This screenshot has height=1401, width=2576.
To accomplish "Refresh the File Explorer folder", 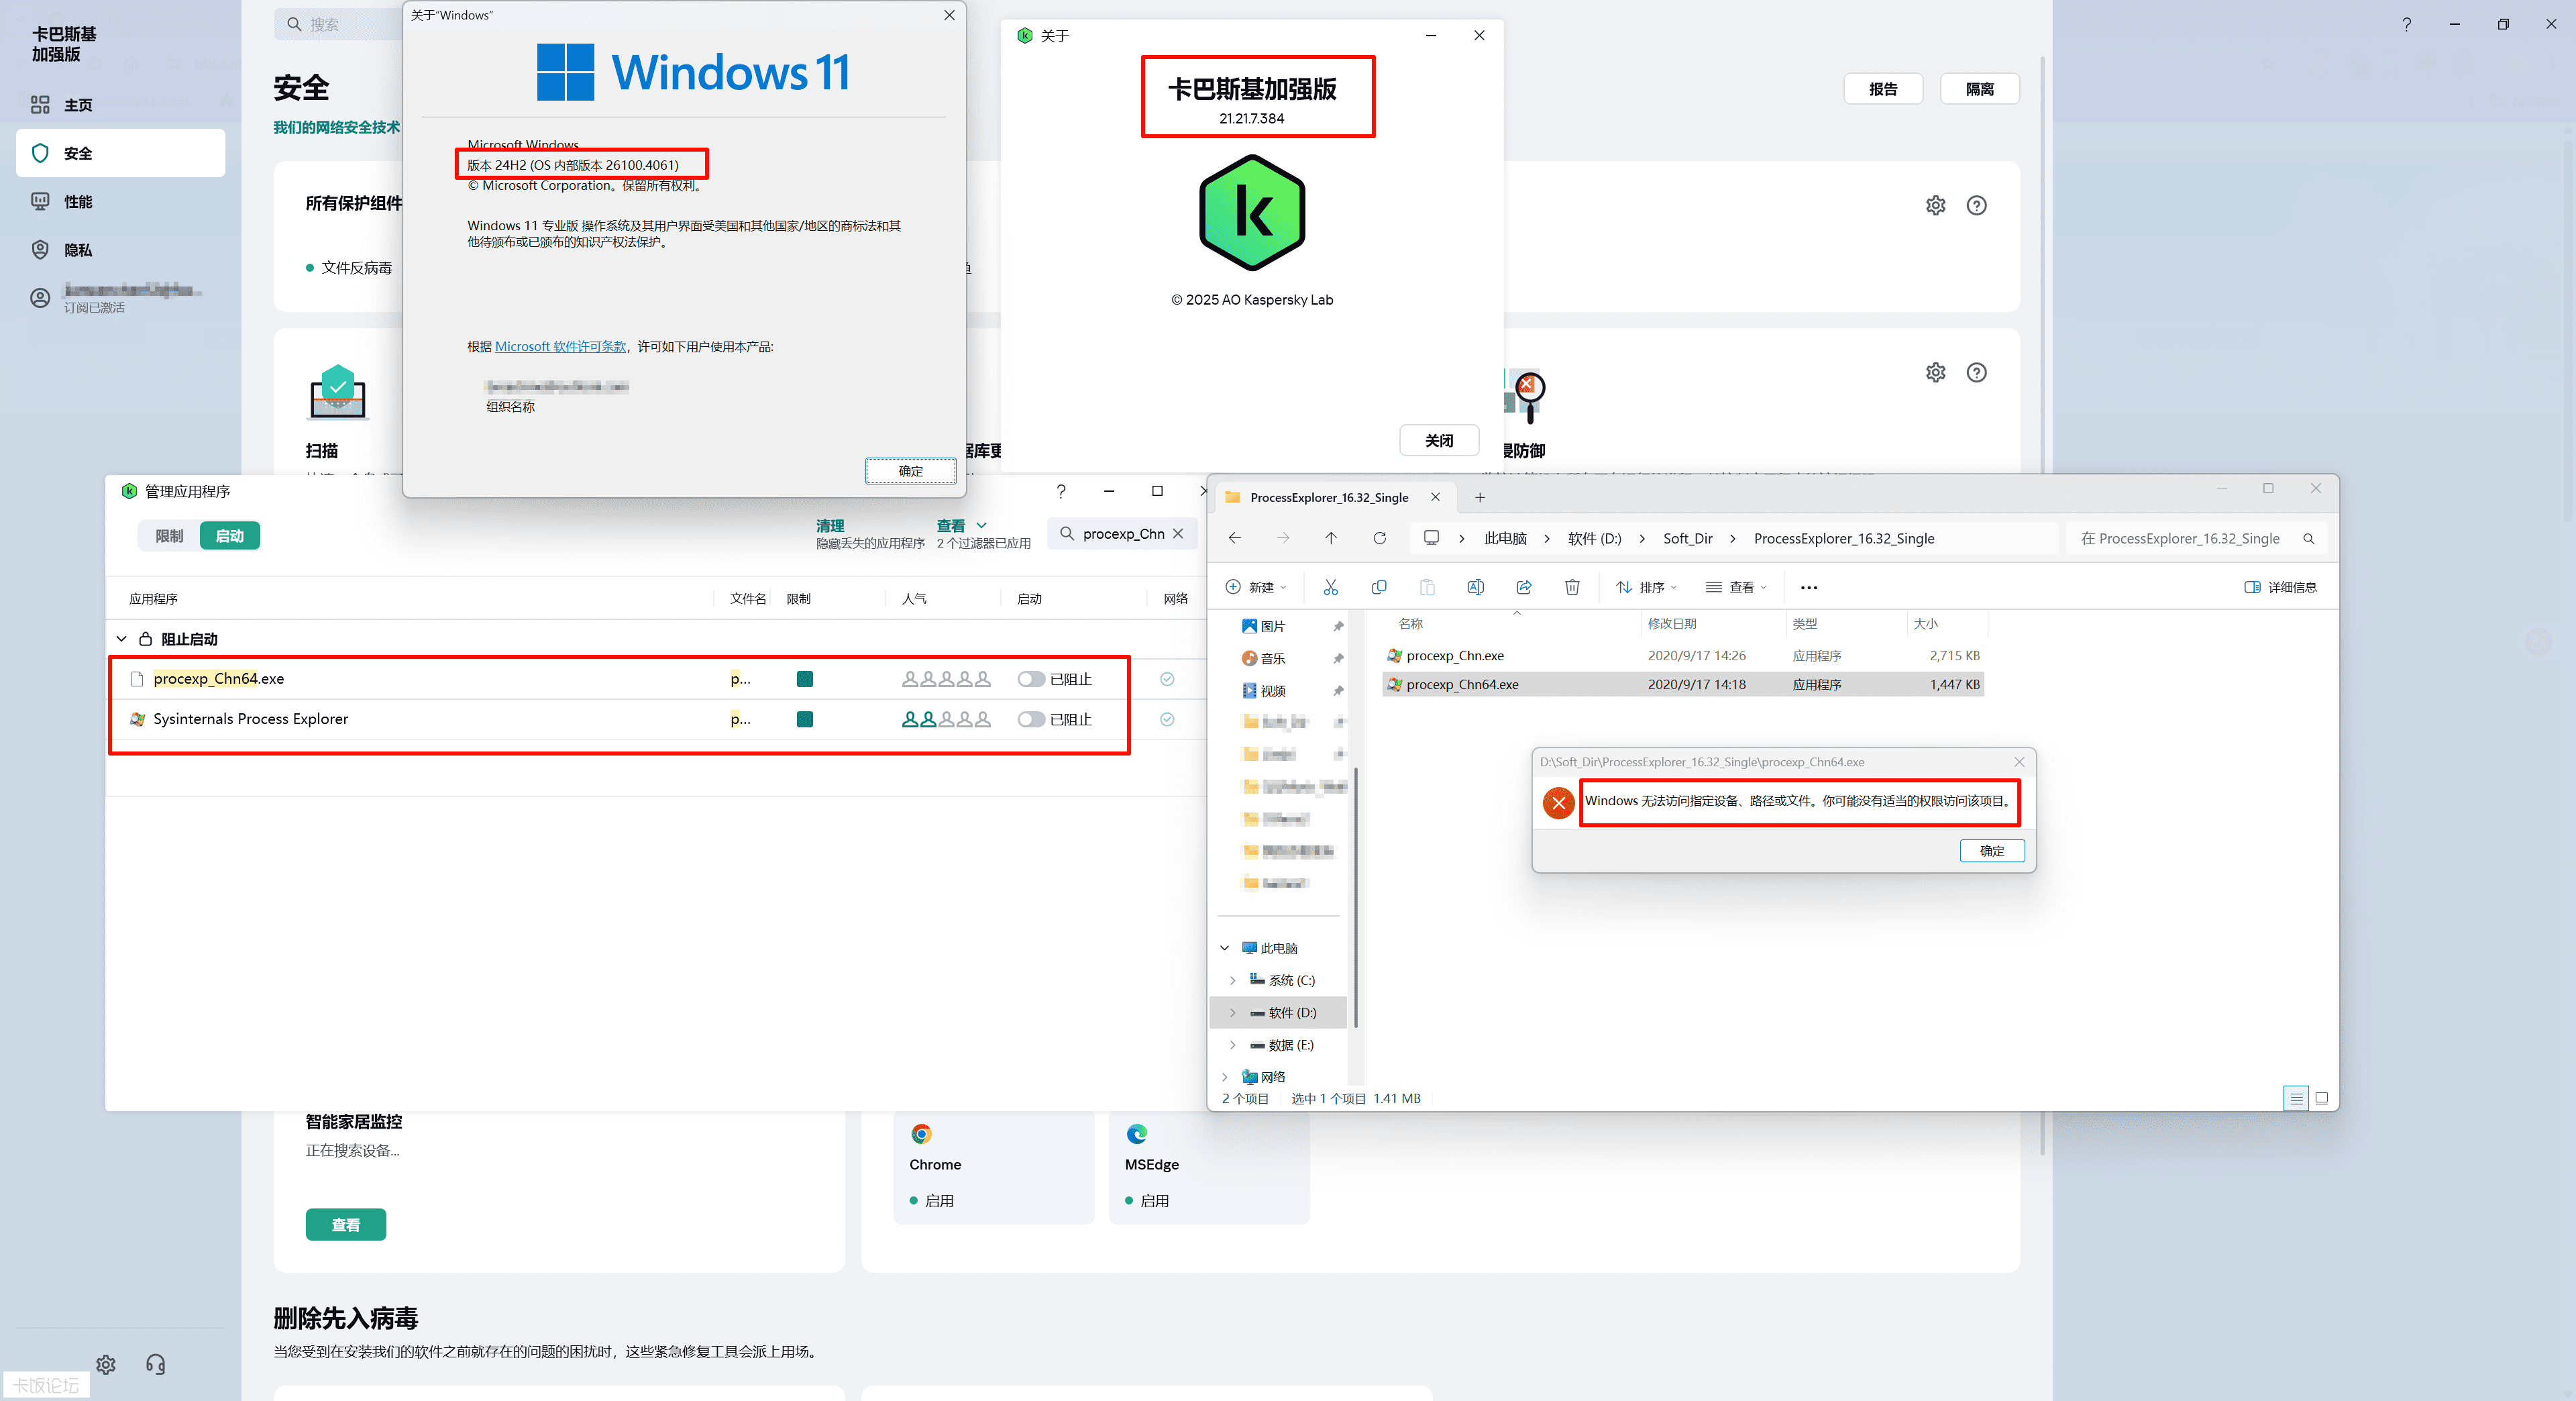I will coord(1379,538).
